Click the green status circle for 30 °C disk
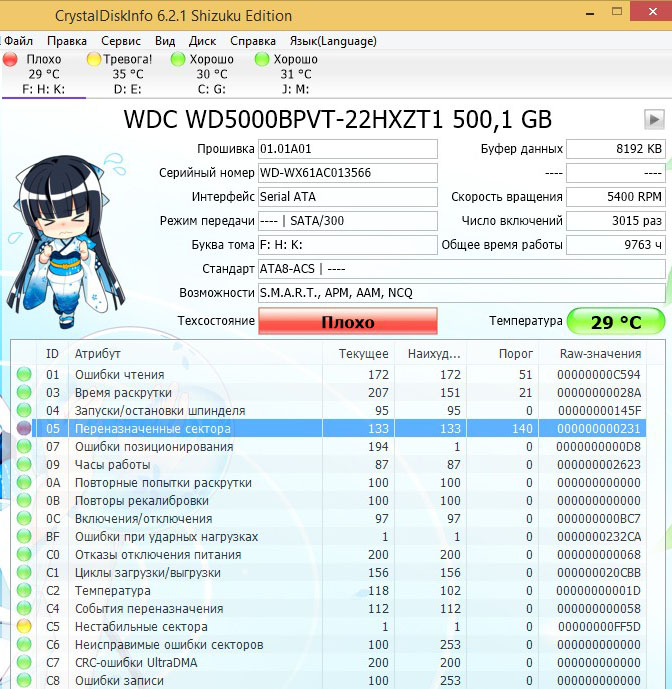The image size is (672, 689). (x=178, y=59)
